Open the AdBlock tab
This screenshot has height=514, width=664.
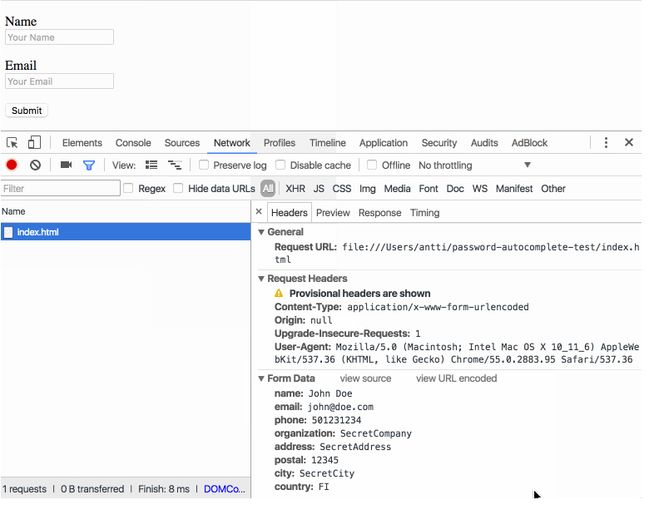[529, 143]
